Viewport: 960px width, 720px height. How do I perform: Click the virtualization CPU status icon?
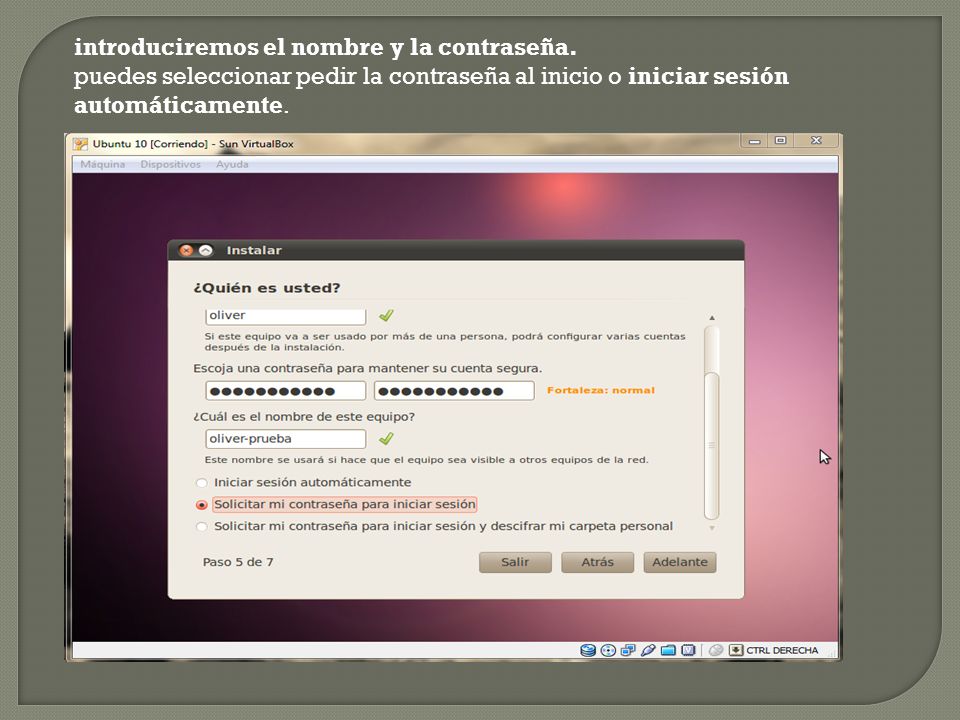click(x=689, y=650)
